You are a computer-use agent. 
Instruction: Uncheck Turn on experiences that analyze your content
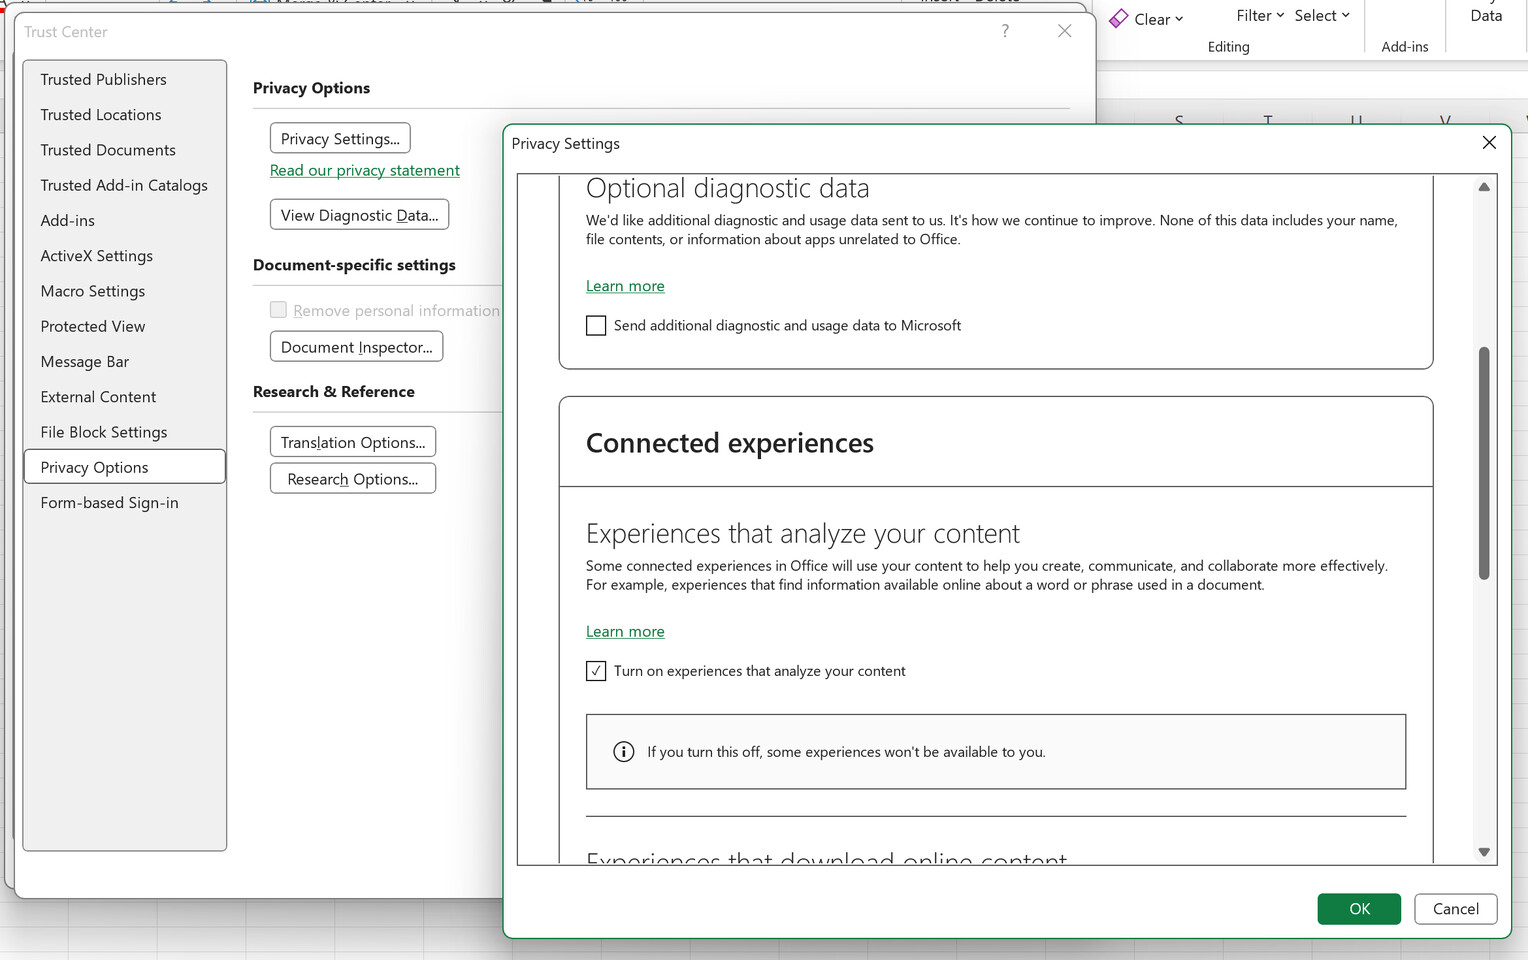pos(596,671)
